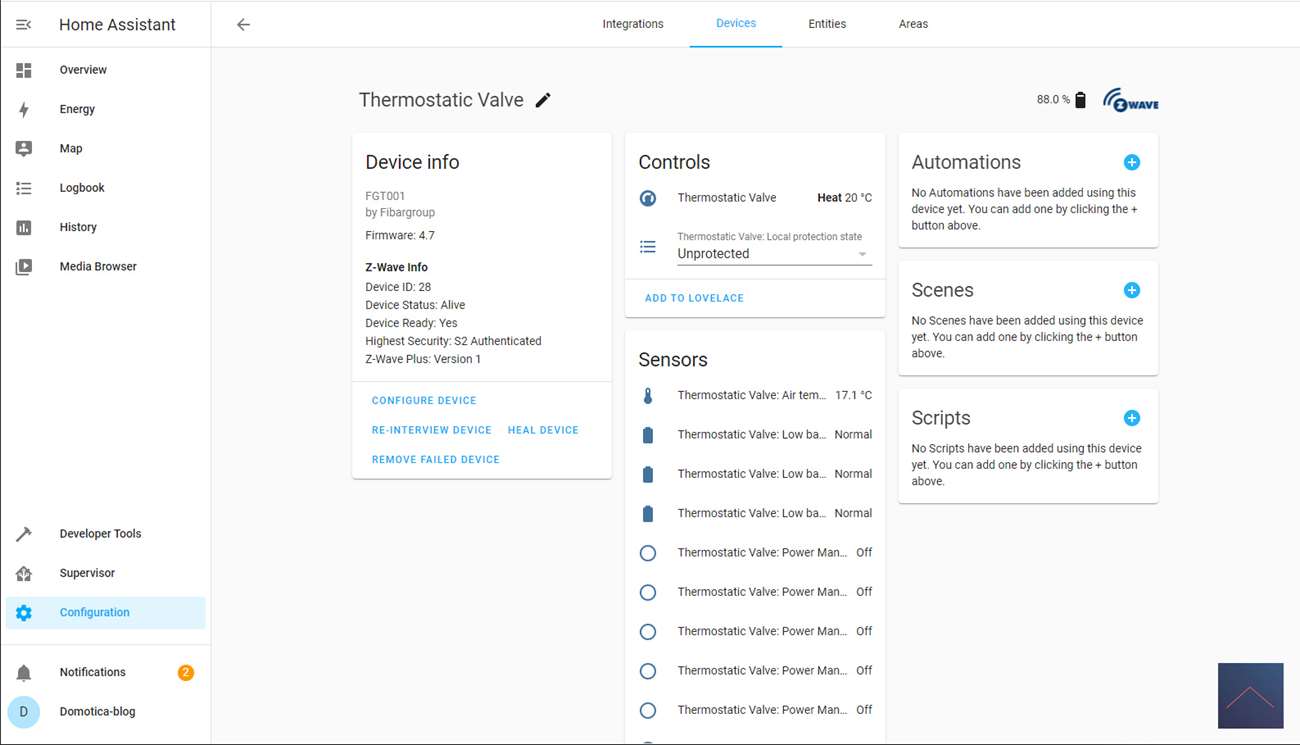The image size is (1300, 745).
Task: Open the Domotica-blog user profile
Action: pos(97,712)
